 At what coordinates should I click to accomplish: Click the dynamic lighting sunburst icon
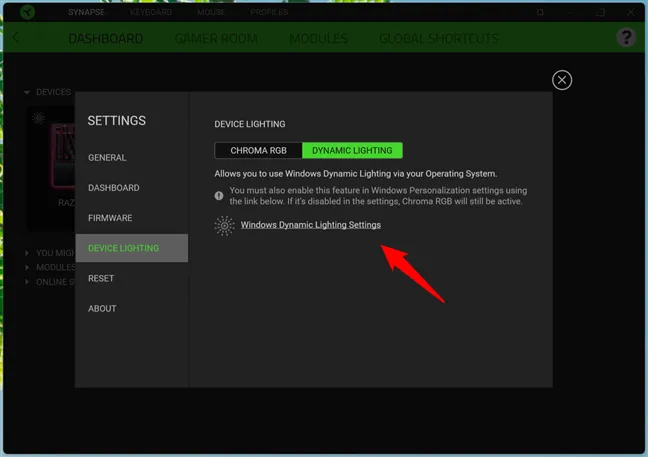225,226
